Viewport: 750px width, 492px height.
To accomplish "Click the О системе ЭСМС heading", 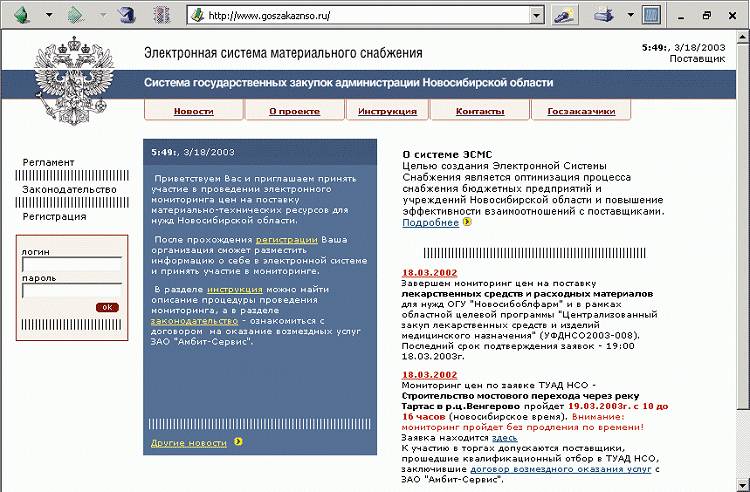I will pyautogui.click(x=447, y=154).
